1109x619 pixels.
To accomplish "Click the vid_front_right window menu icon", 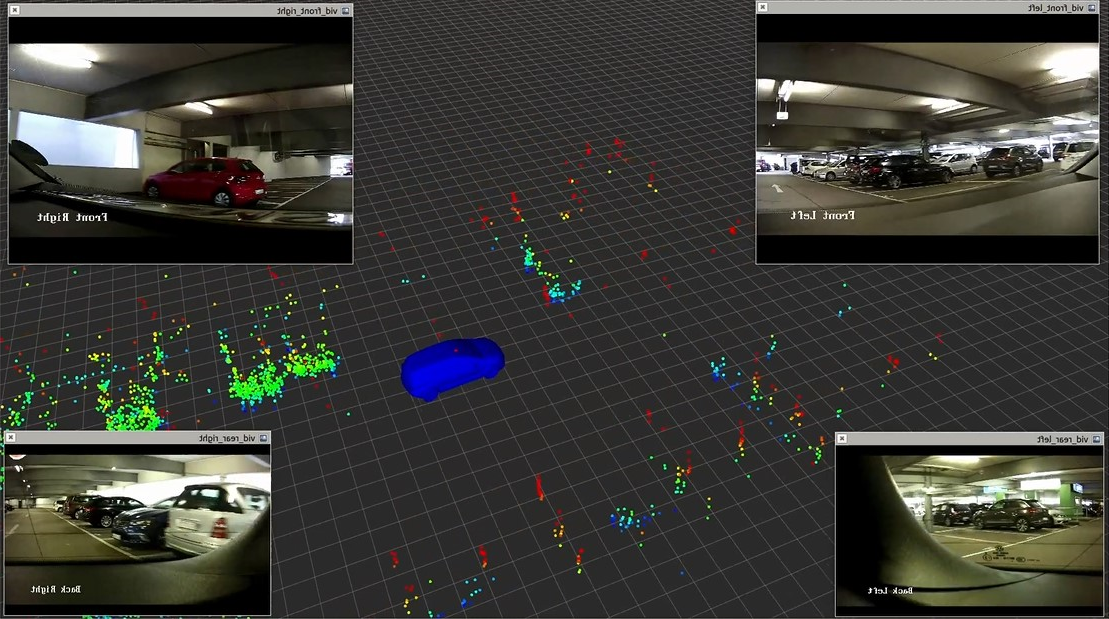I will tap(346, 10).
